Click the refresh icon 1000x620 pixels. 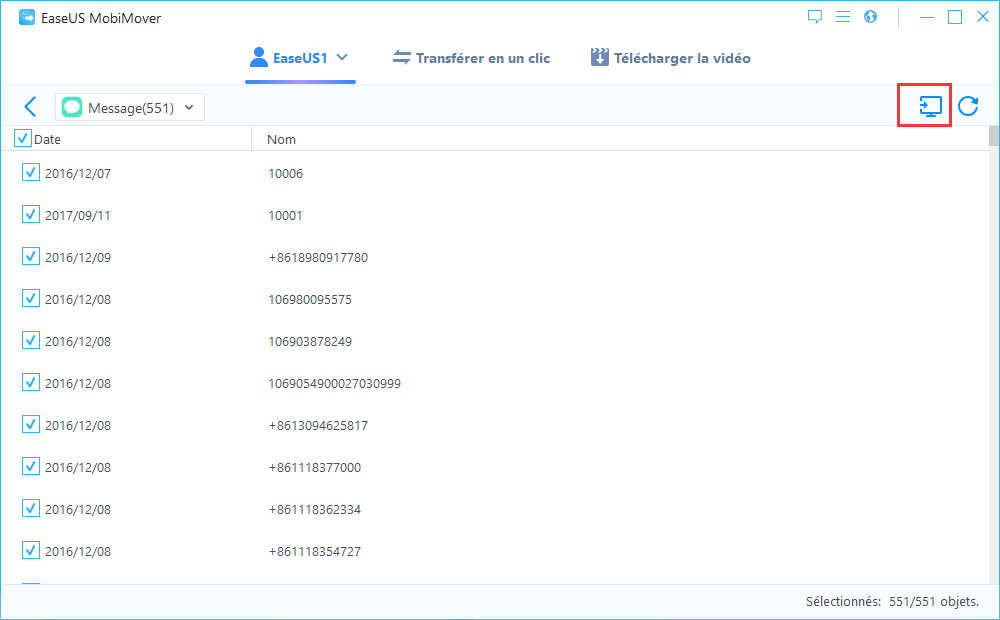point(968,106)
